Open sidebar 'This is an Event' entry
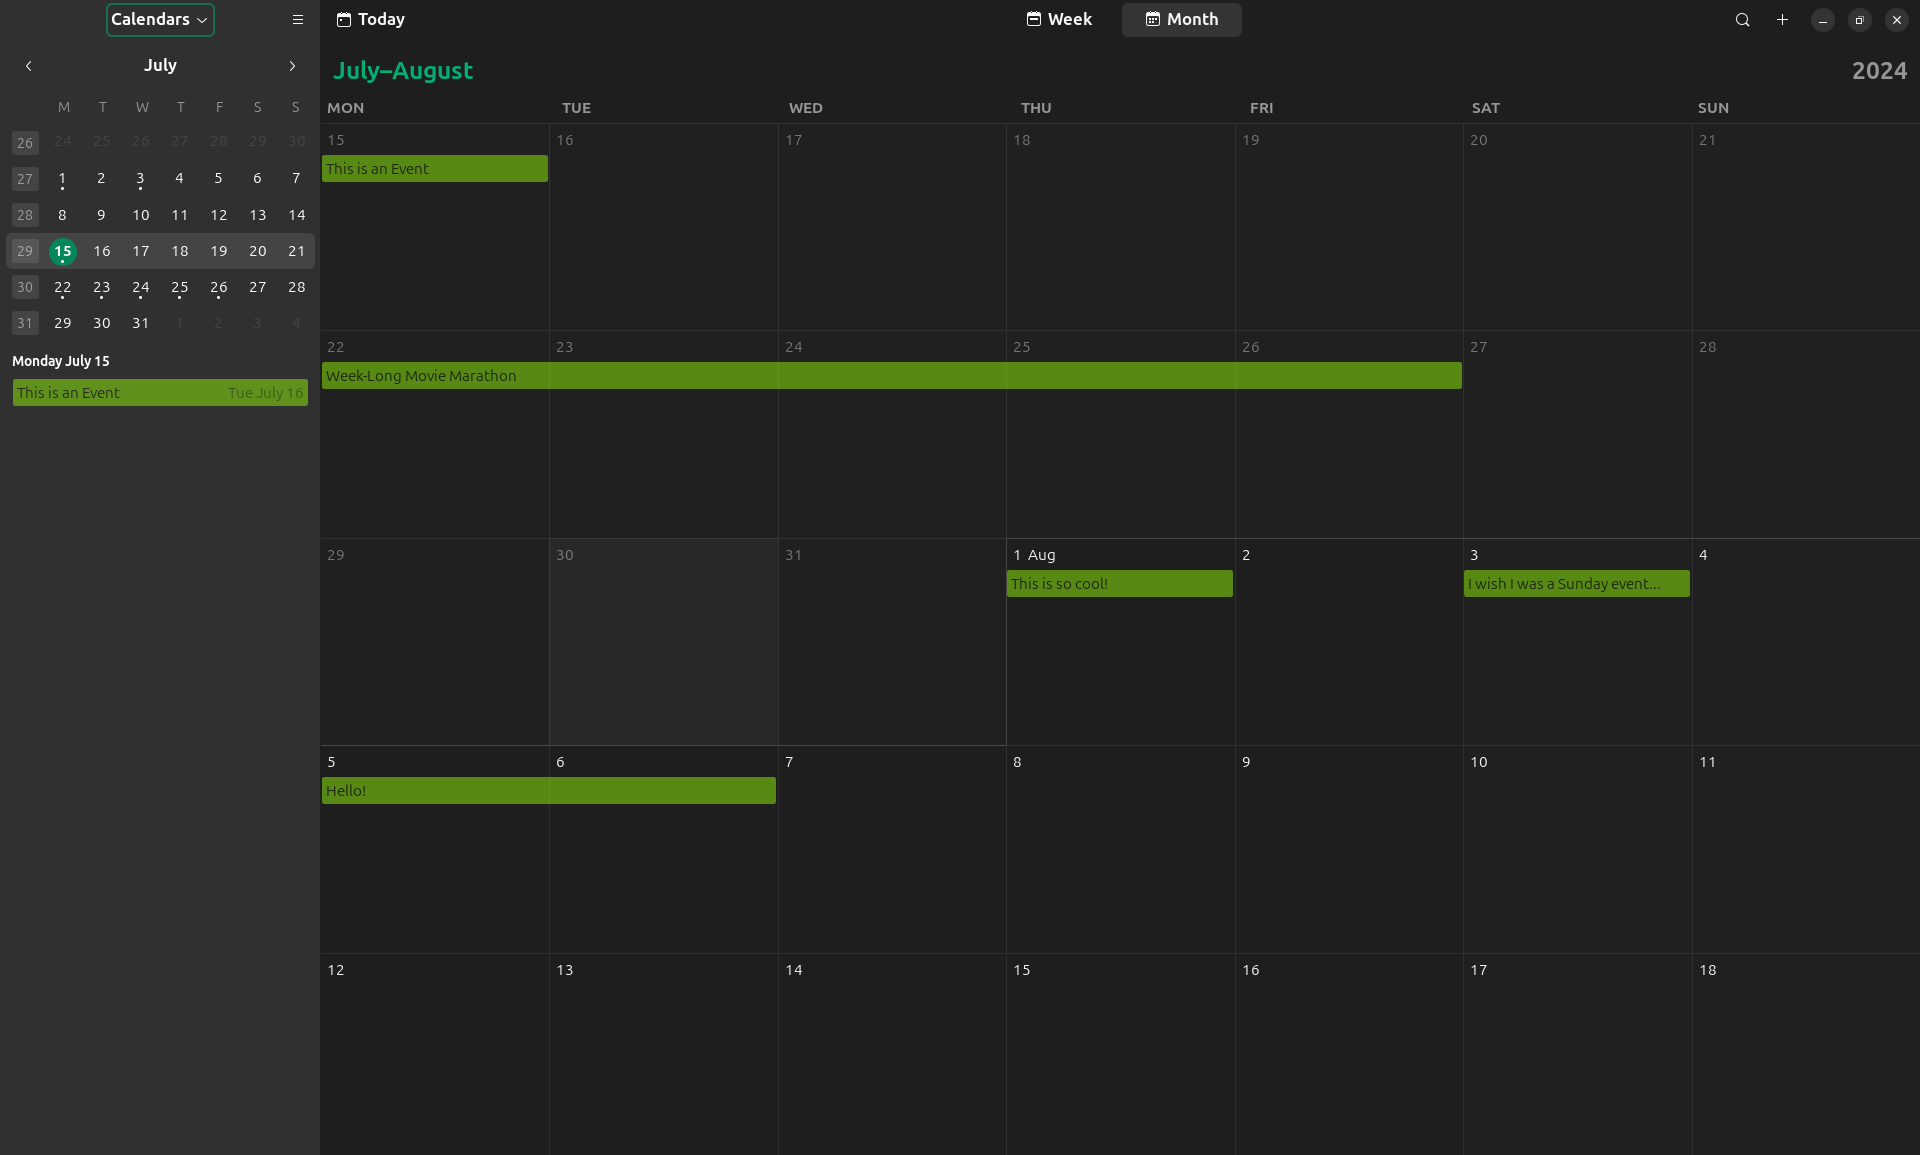The height and width of the screenshot is (1155, 1920). pyautogui.click(x=160, y=393)
